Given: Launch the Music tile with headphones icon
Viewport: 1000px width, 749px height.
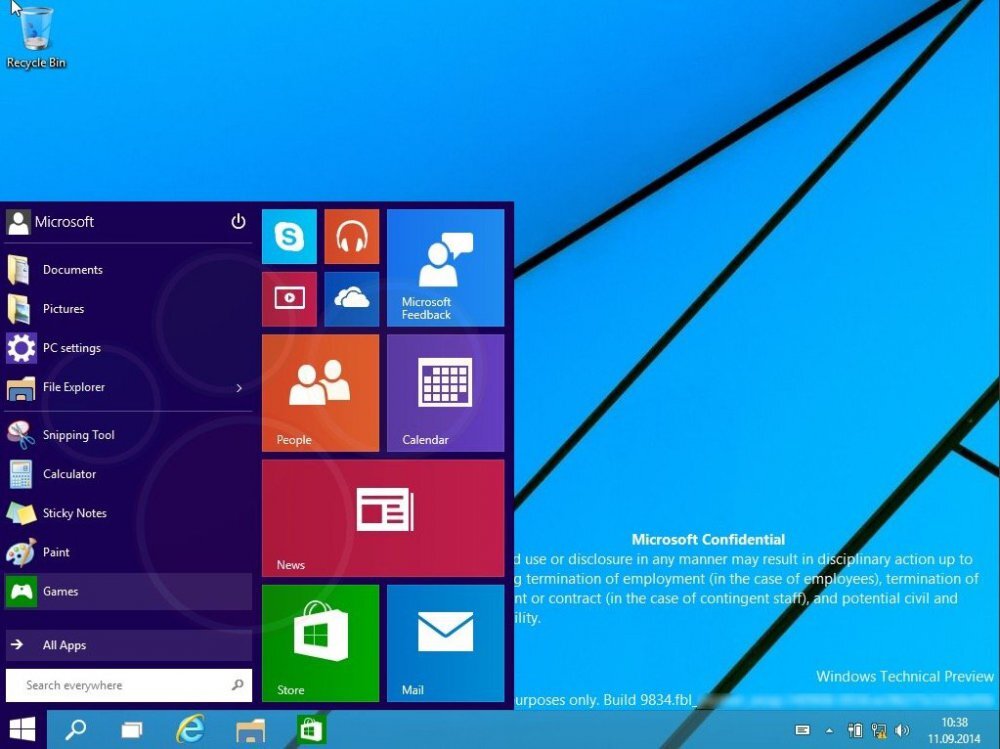Looking at the screenshot, I should click(352, 237).
